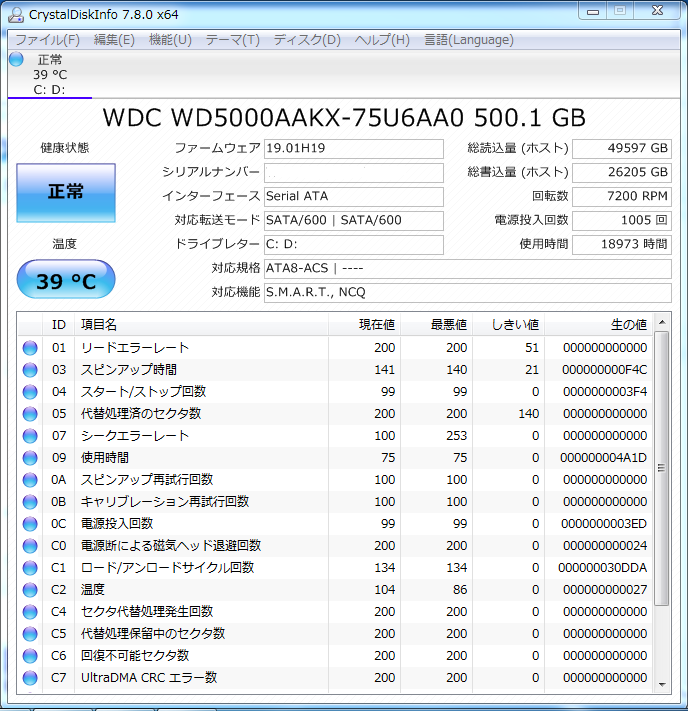Screen dimensions: 688x711
Task: Click status orb for row 05 代替処理済のセクタ数
Action: click(x=30, y=414)
